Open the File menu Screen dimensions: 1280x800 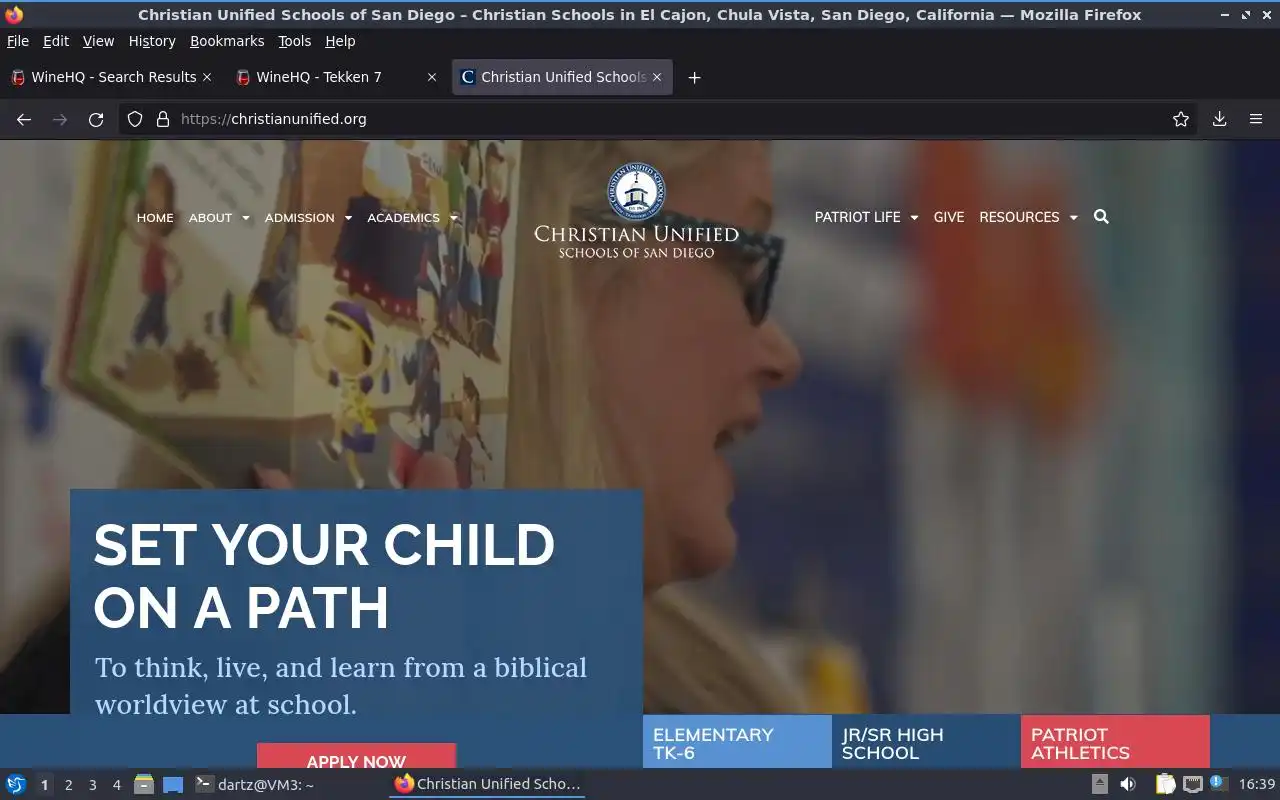click(x=18, y=41)
